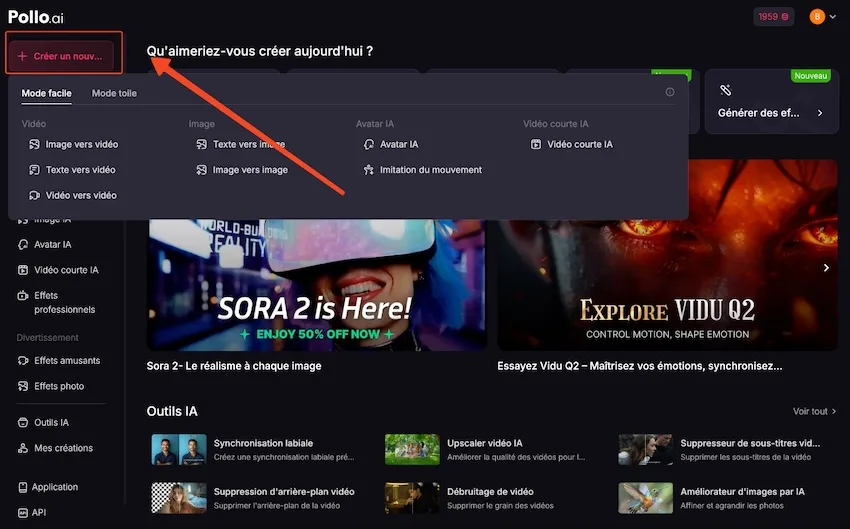The height and width of the screenshot is (529, 850).
Task: Click the next arrow on the banner carousel
Action: coord(826,268)
